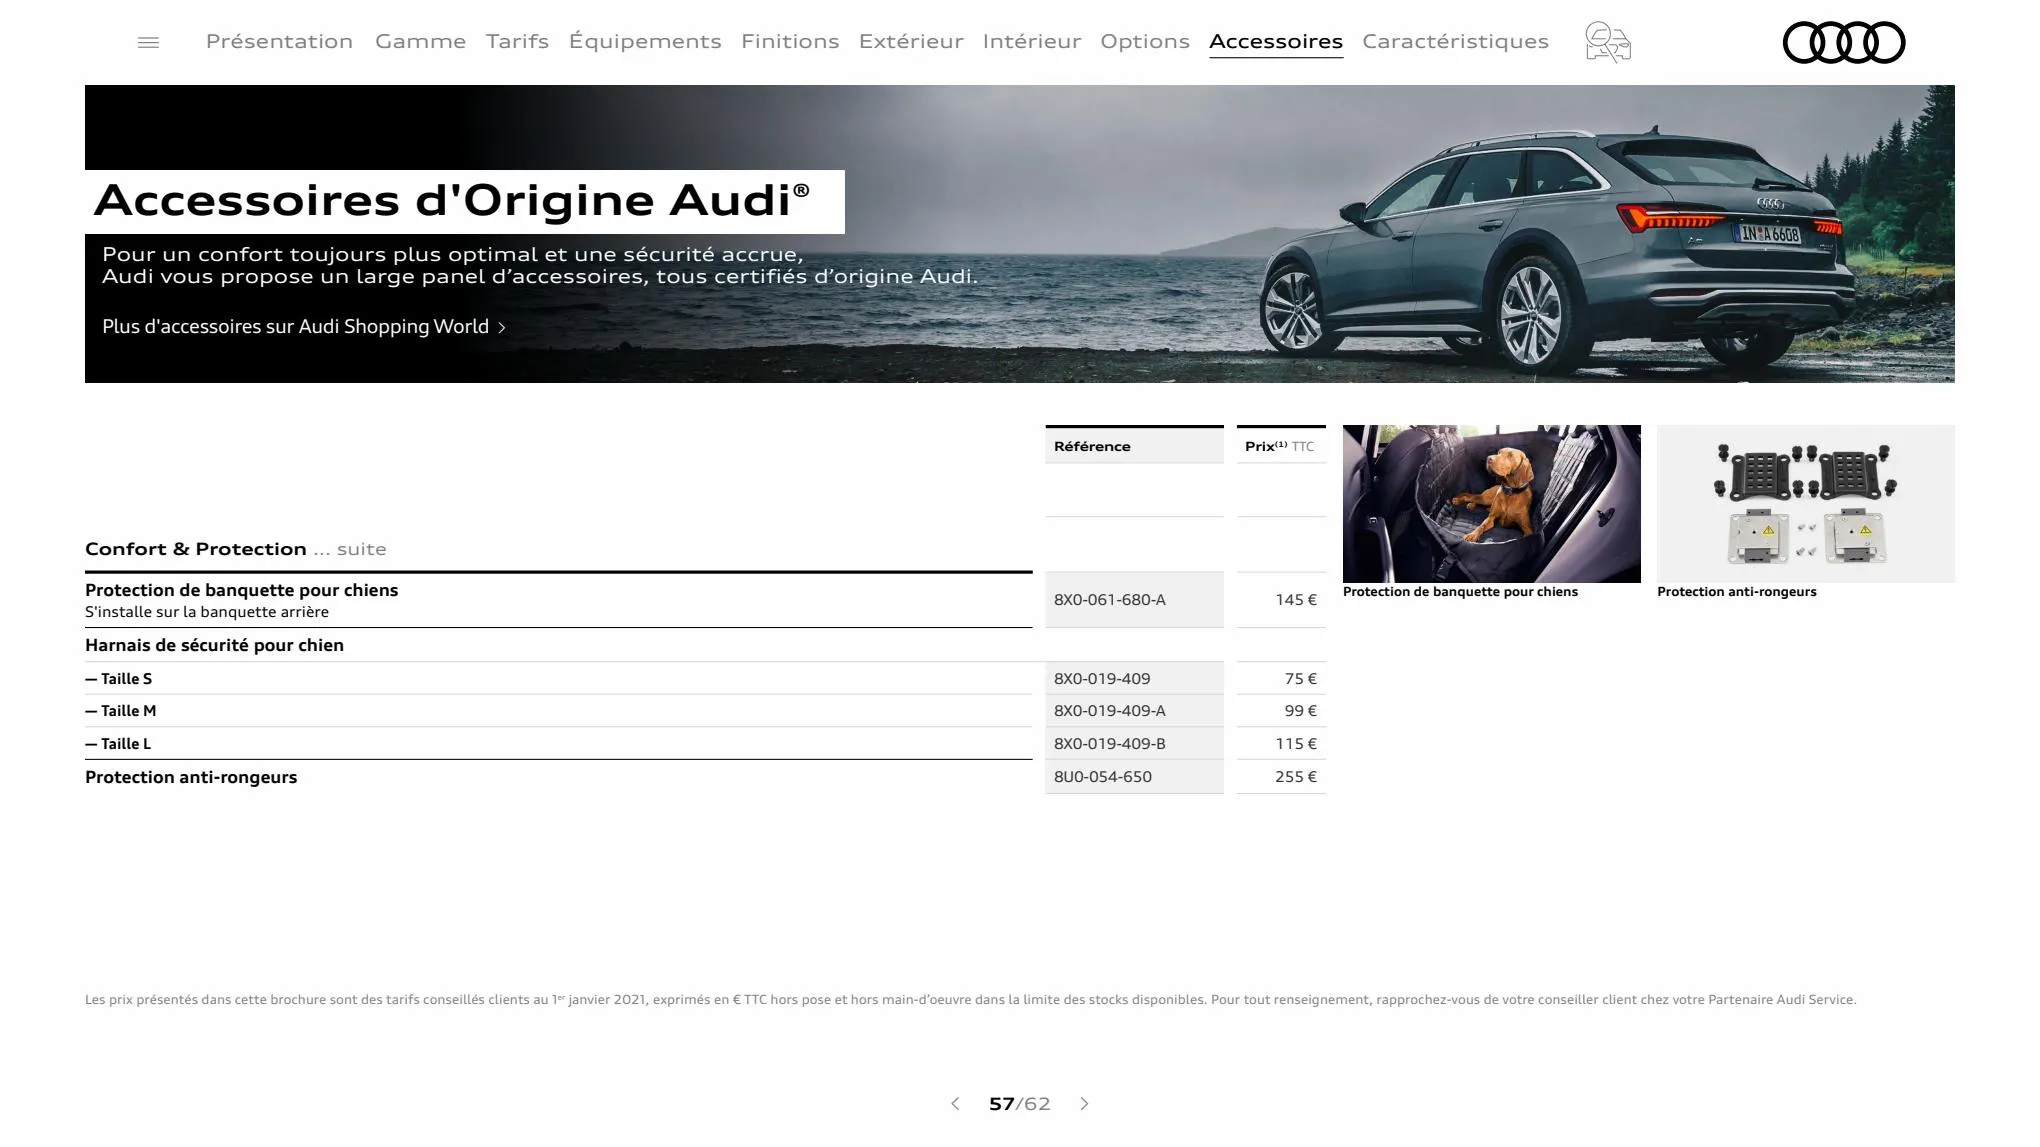Click 'S'installe sur la banquette arrière' subtitle
Viewport: 2040px width, 1147px height.
click(207, 612)
